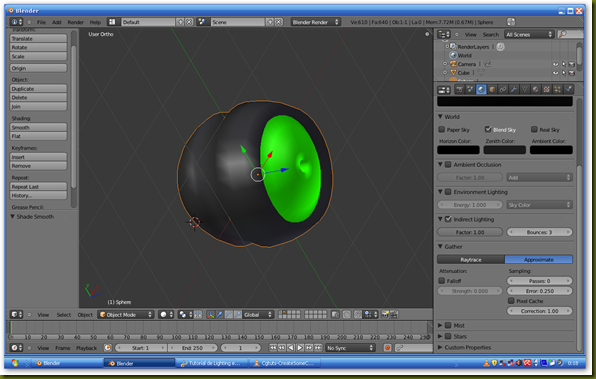Select the translate manipulator arrow icon
This screenshot has width=596, height=379.
pos(219,315)
